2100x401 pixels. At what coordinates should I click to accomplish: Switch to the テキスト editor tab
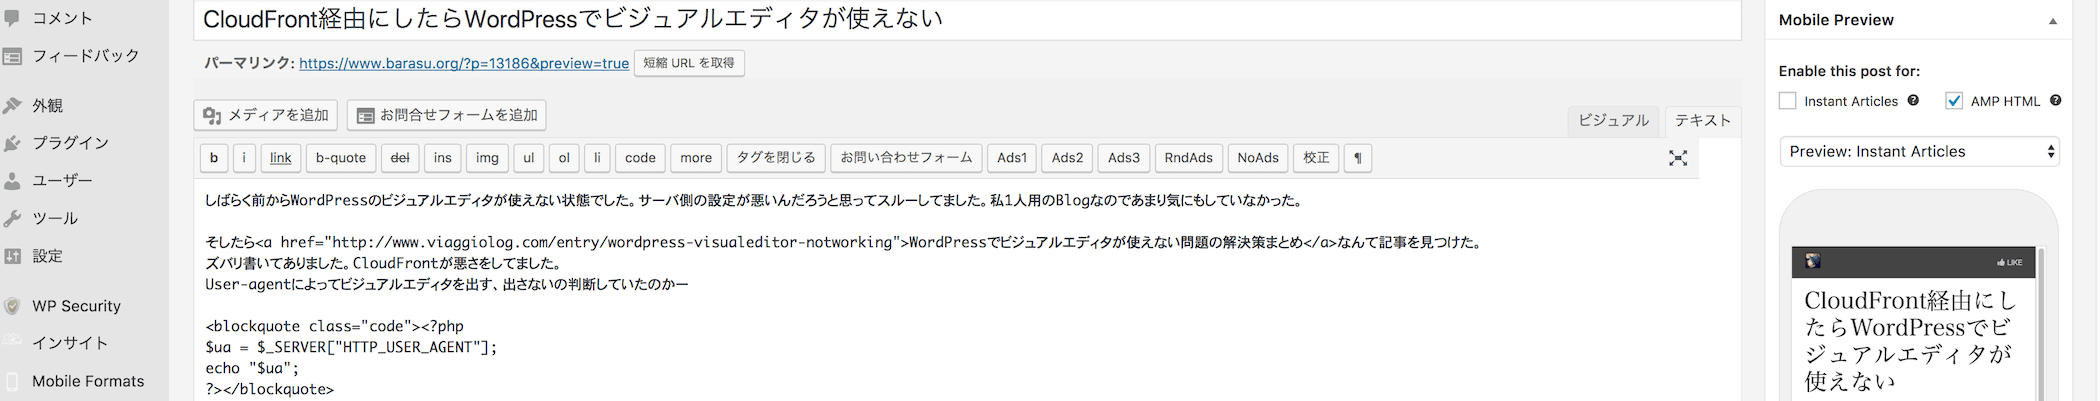(x=1702, y=120)
